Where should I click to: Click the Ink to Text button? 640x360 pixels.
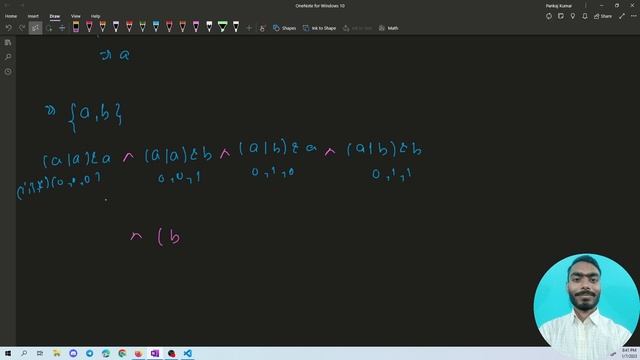[x=358, y=28]
